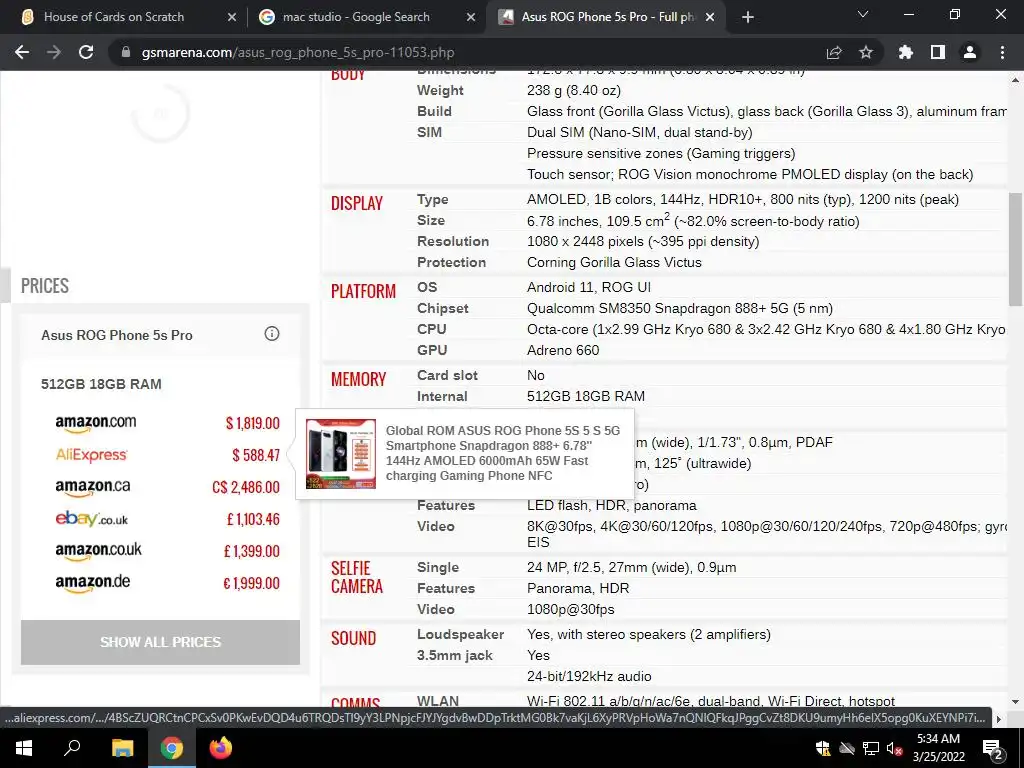Open amazon.com price listing

tap(167, 423)
